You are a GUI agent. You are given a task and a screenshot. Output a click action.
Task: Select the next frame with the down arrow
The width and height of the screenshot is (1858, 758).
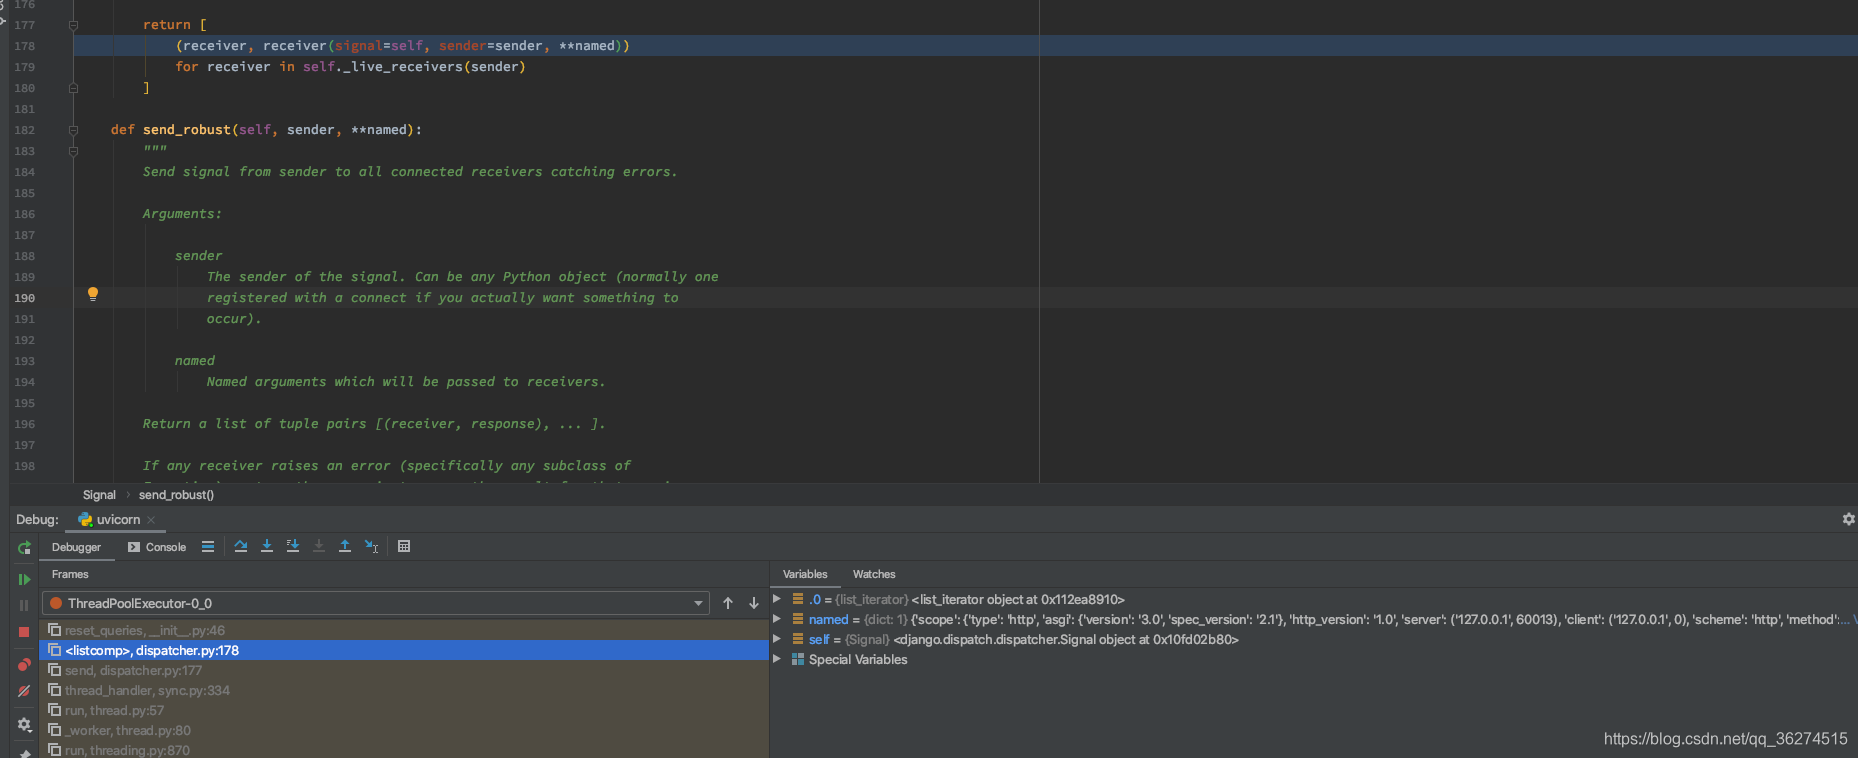tap(754, 603)
